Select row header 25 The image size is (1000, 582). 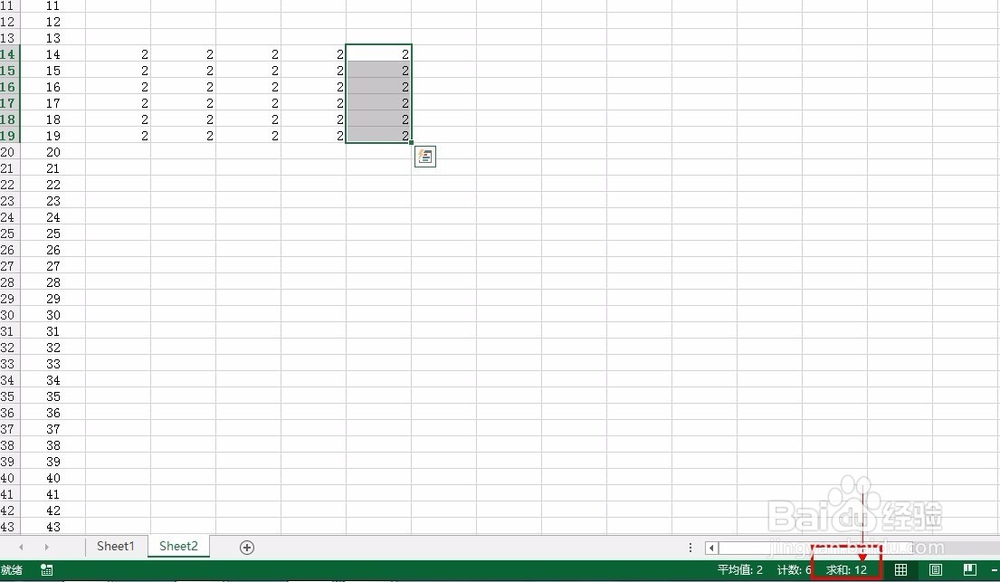8,233
